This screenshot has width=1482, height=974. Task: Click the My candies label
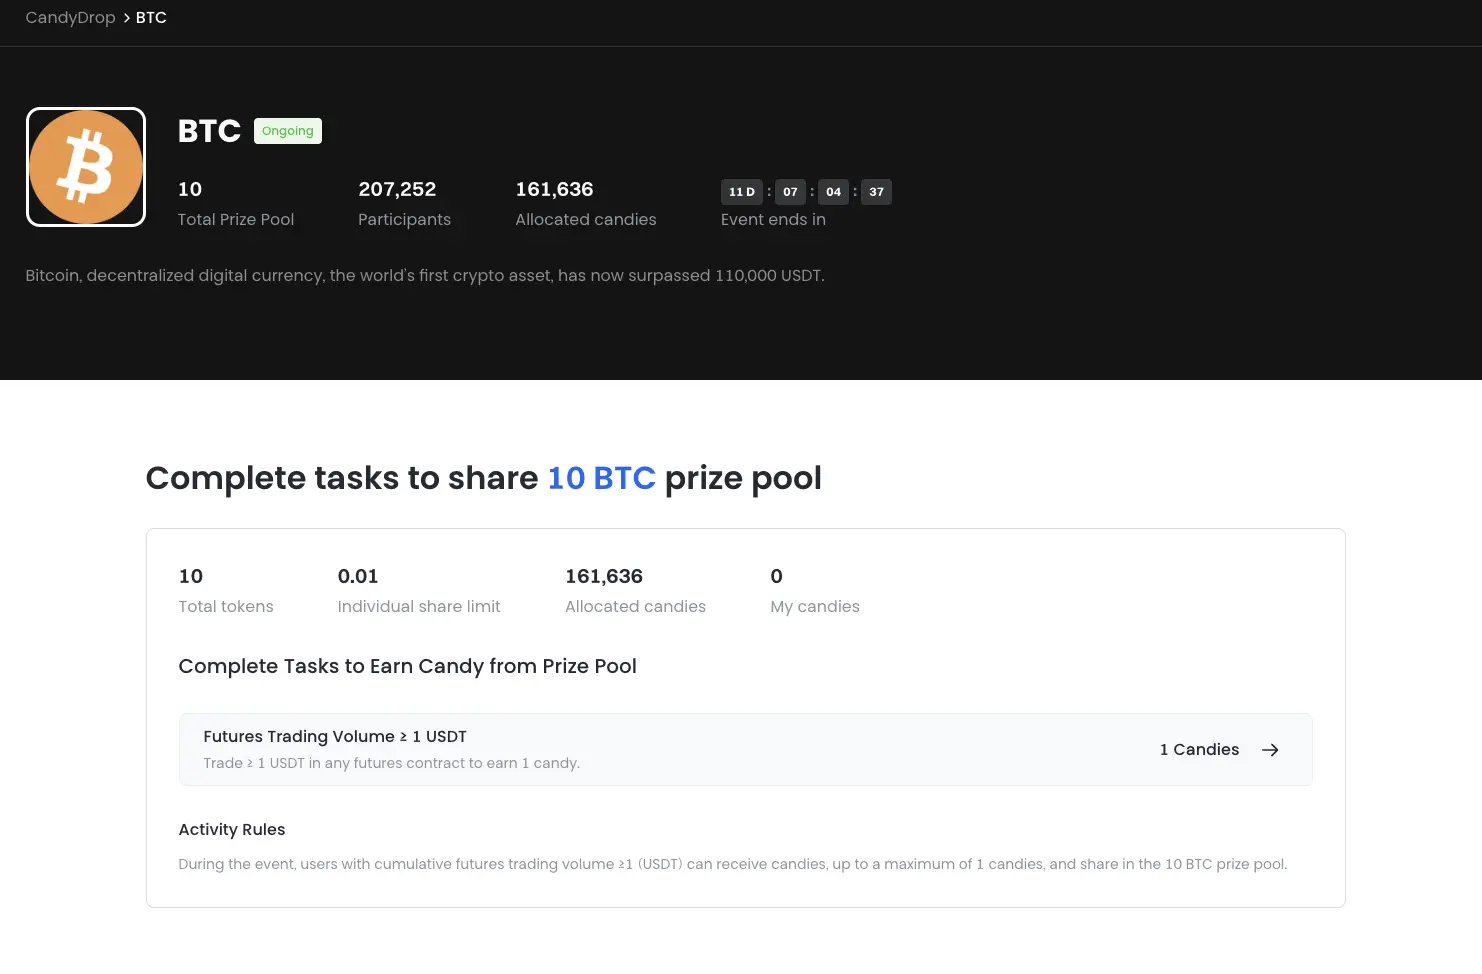pyautogui.click(x=815, y=606)
